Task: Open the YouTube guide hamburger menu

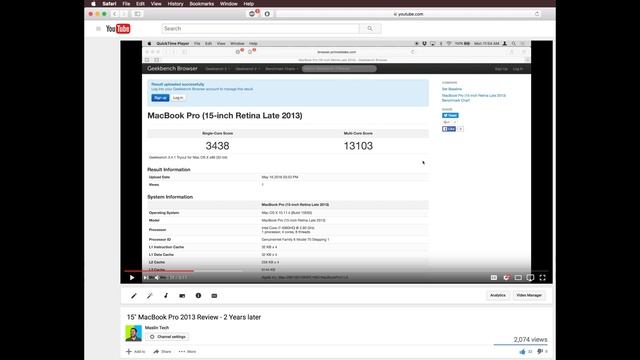Action: click(98, 29)
